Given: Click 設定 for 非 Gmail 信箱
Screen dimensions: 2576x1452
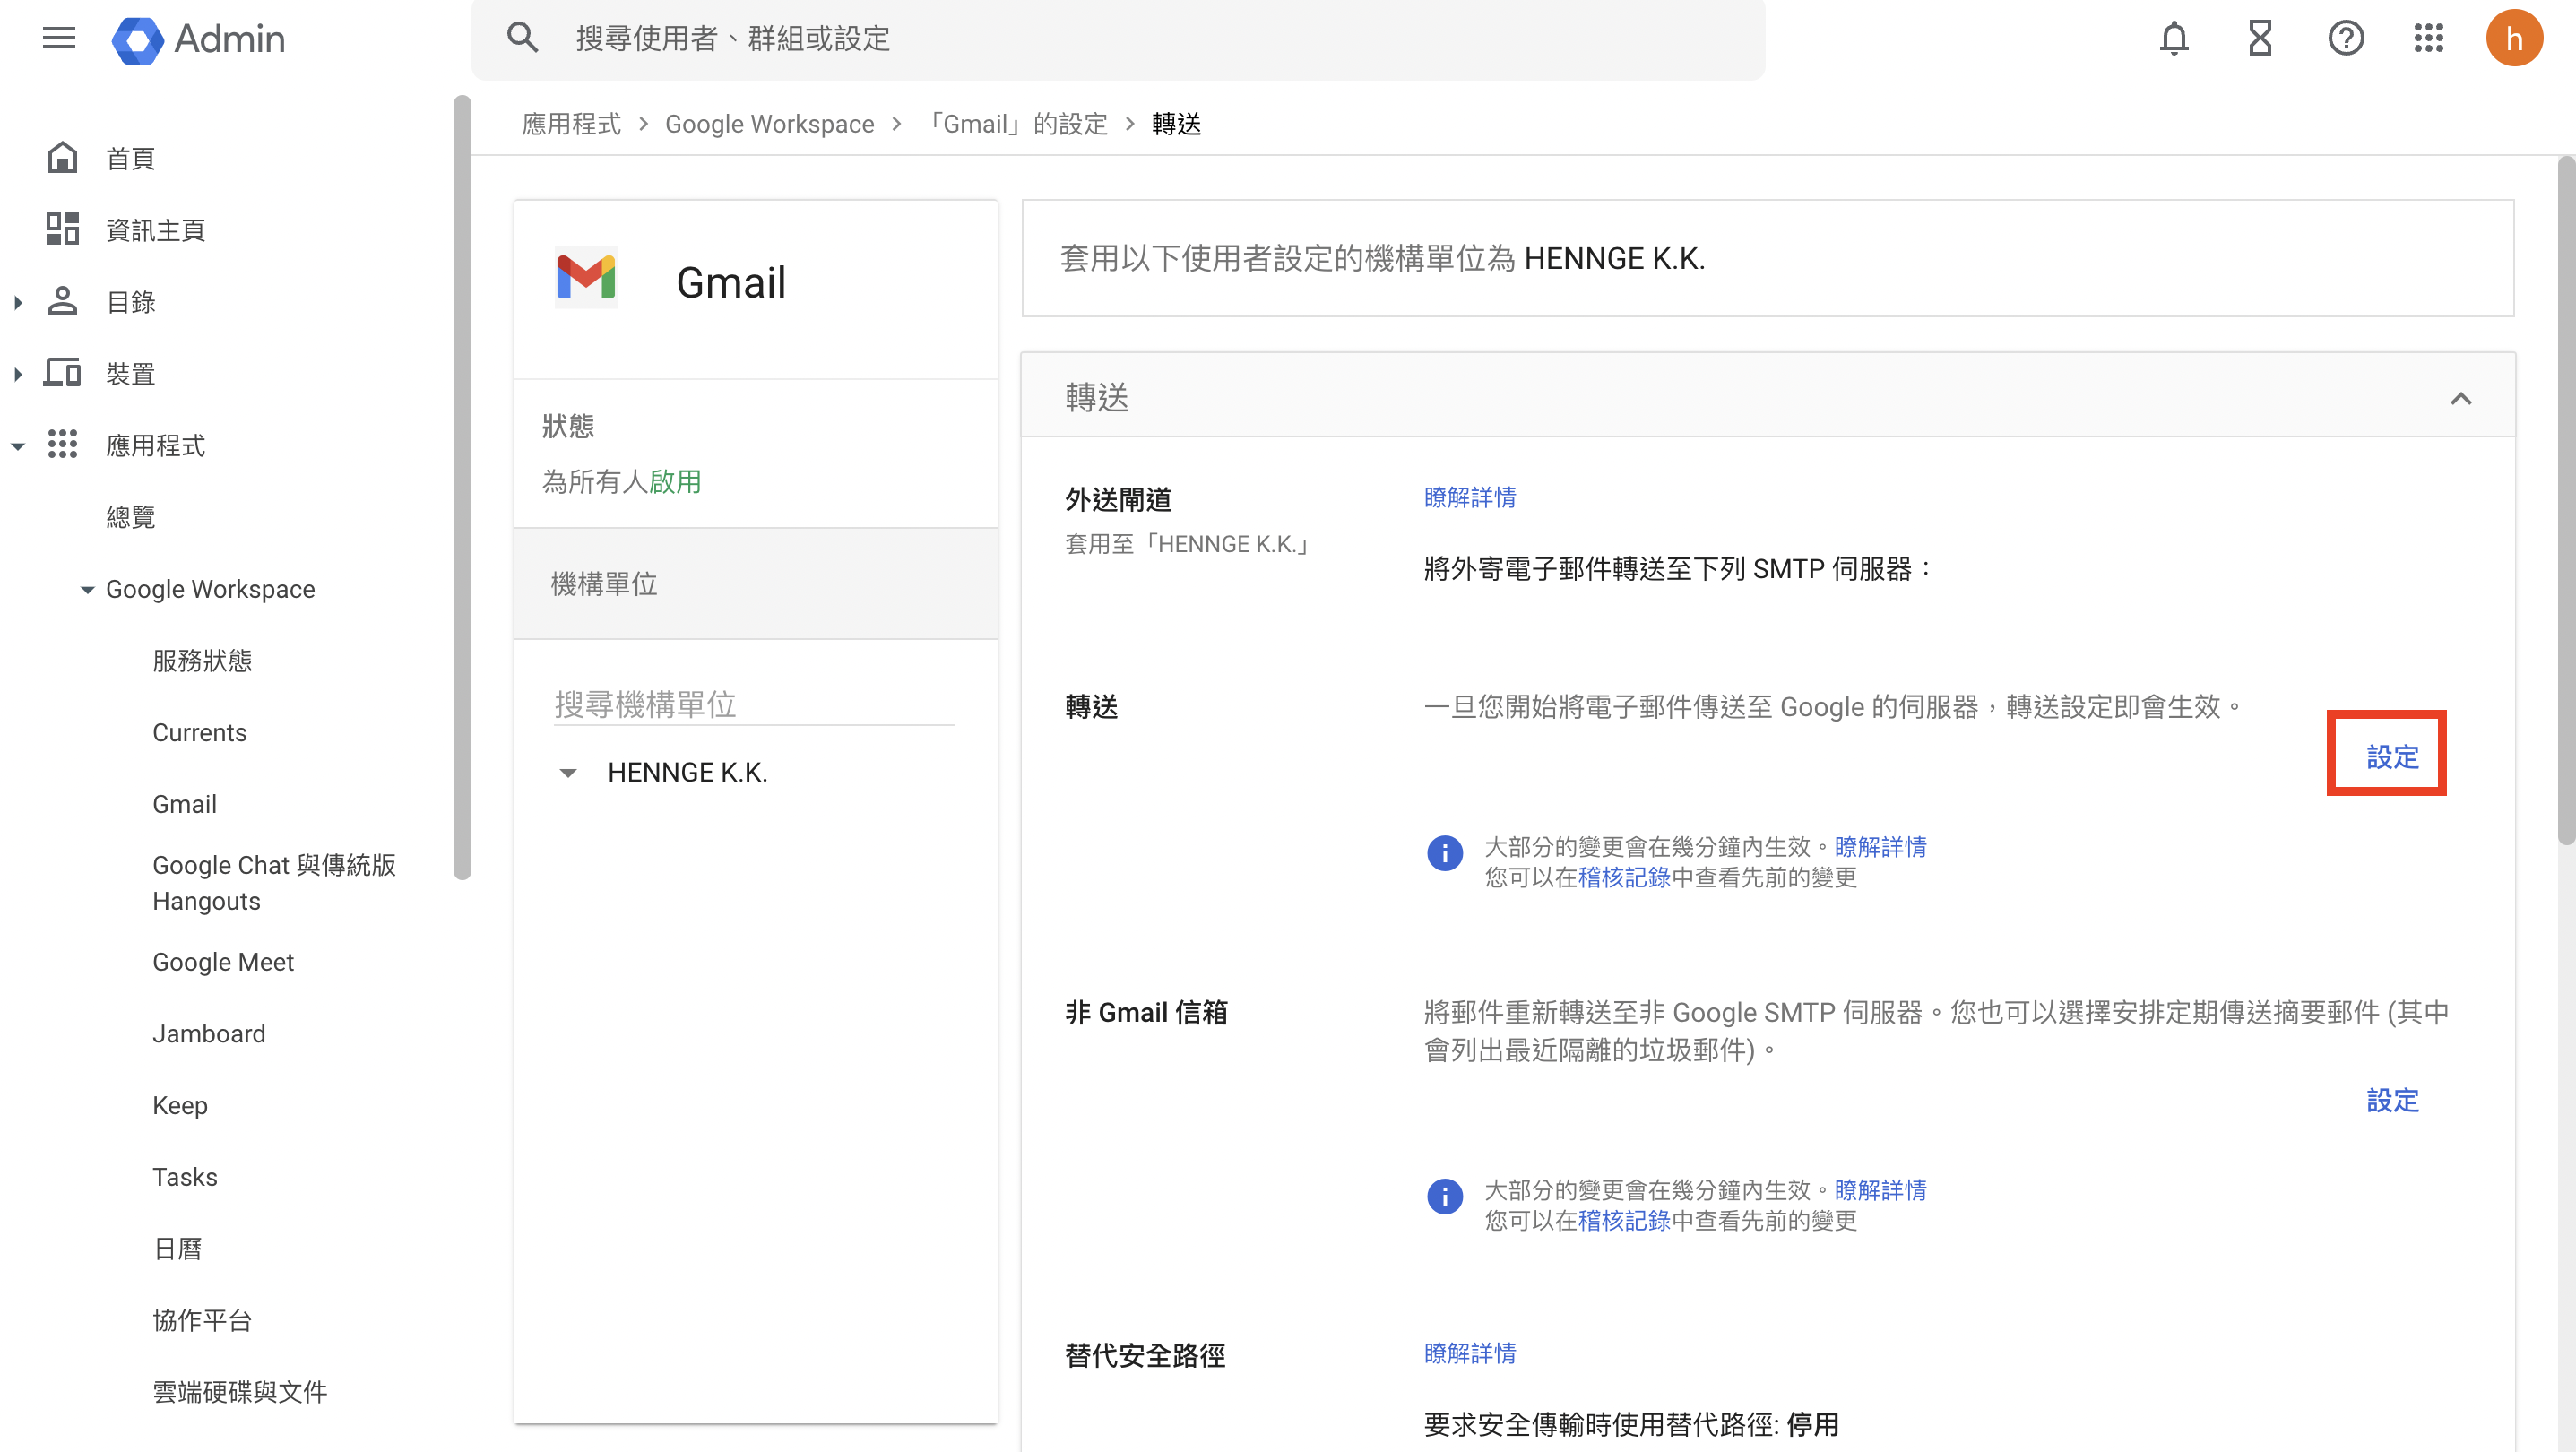Looking at the screenshot, I should pos(2392,1100).
